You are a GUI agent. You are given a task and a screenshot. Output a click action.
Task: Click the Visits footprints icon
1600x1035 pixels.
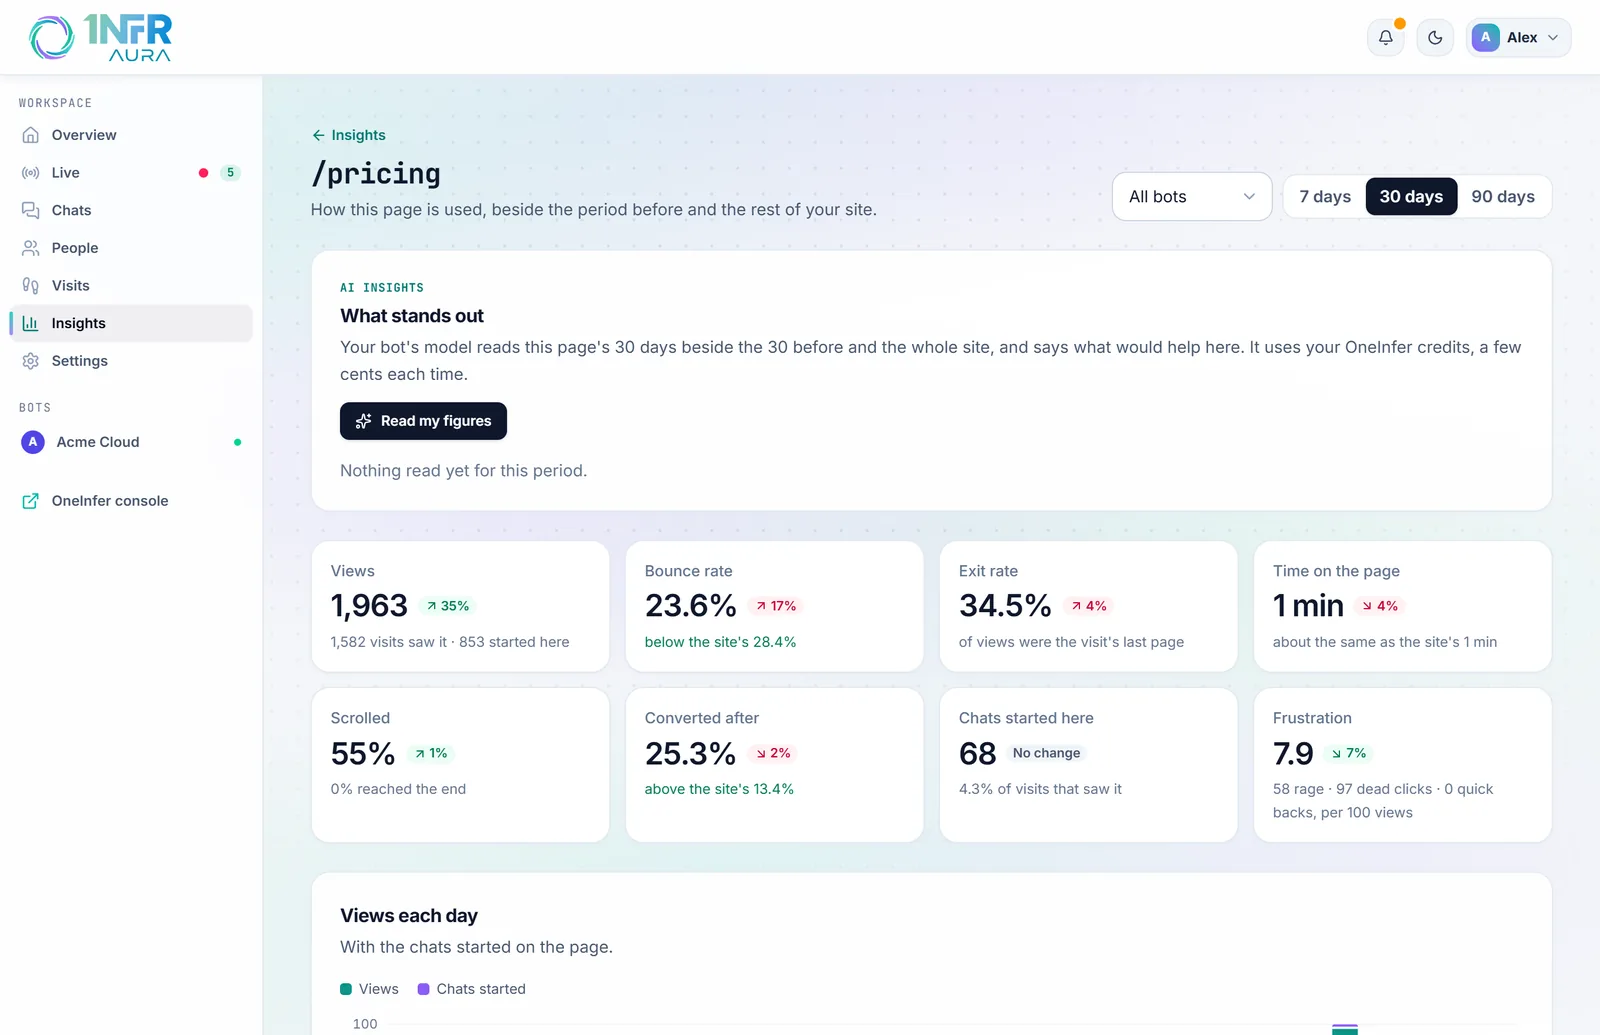[x=31, y=286]
